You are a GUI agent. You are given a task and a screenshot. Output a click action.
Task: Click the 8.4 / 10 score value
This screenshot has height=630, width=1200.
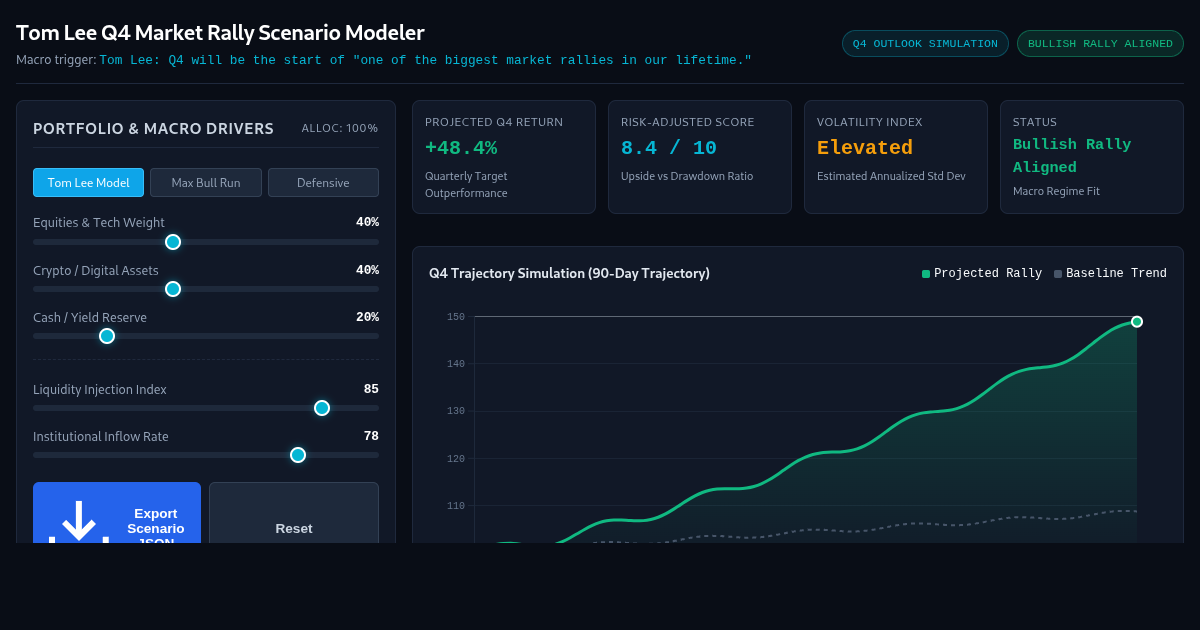[x=669, y=148]
